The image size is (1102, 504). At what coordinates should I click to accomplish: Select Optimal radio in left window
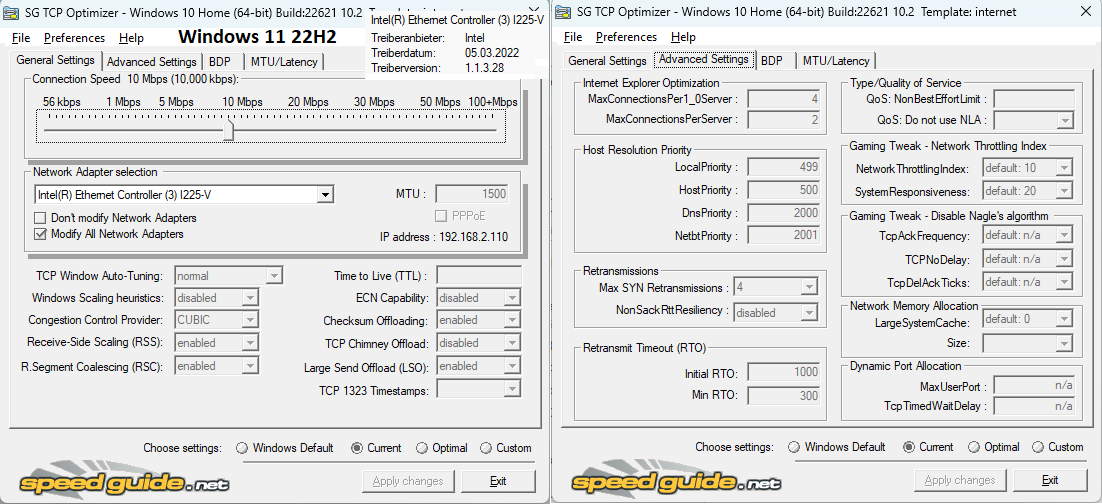[422, 448]
